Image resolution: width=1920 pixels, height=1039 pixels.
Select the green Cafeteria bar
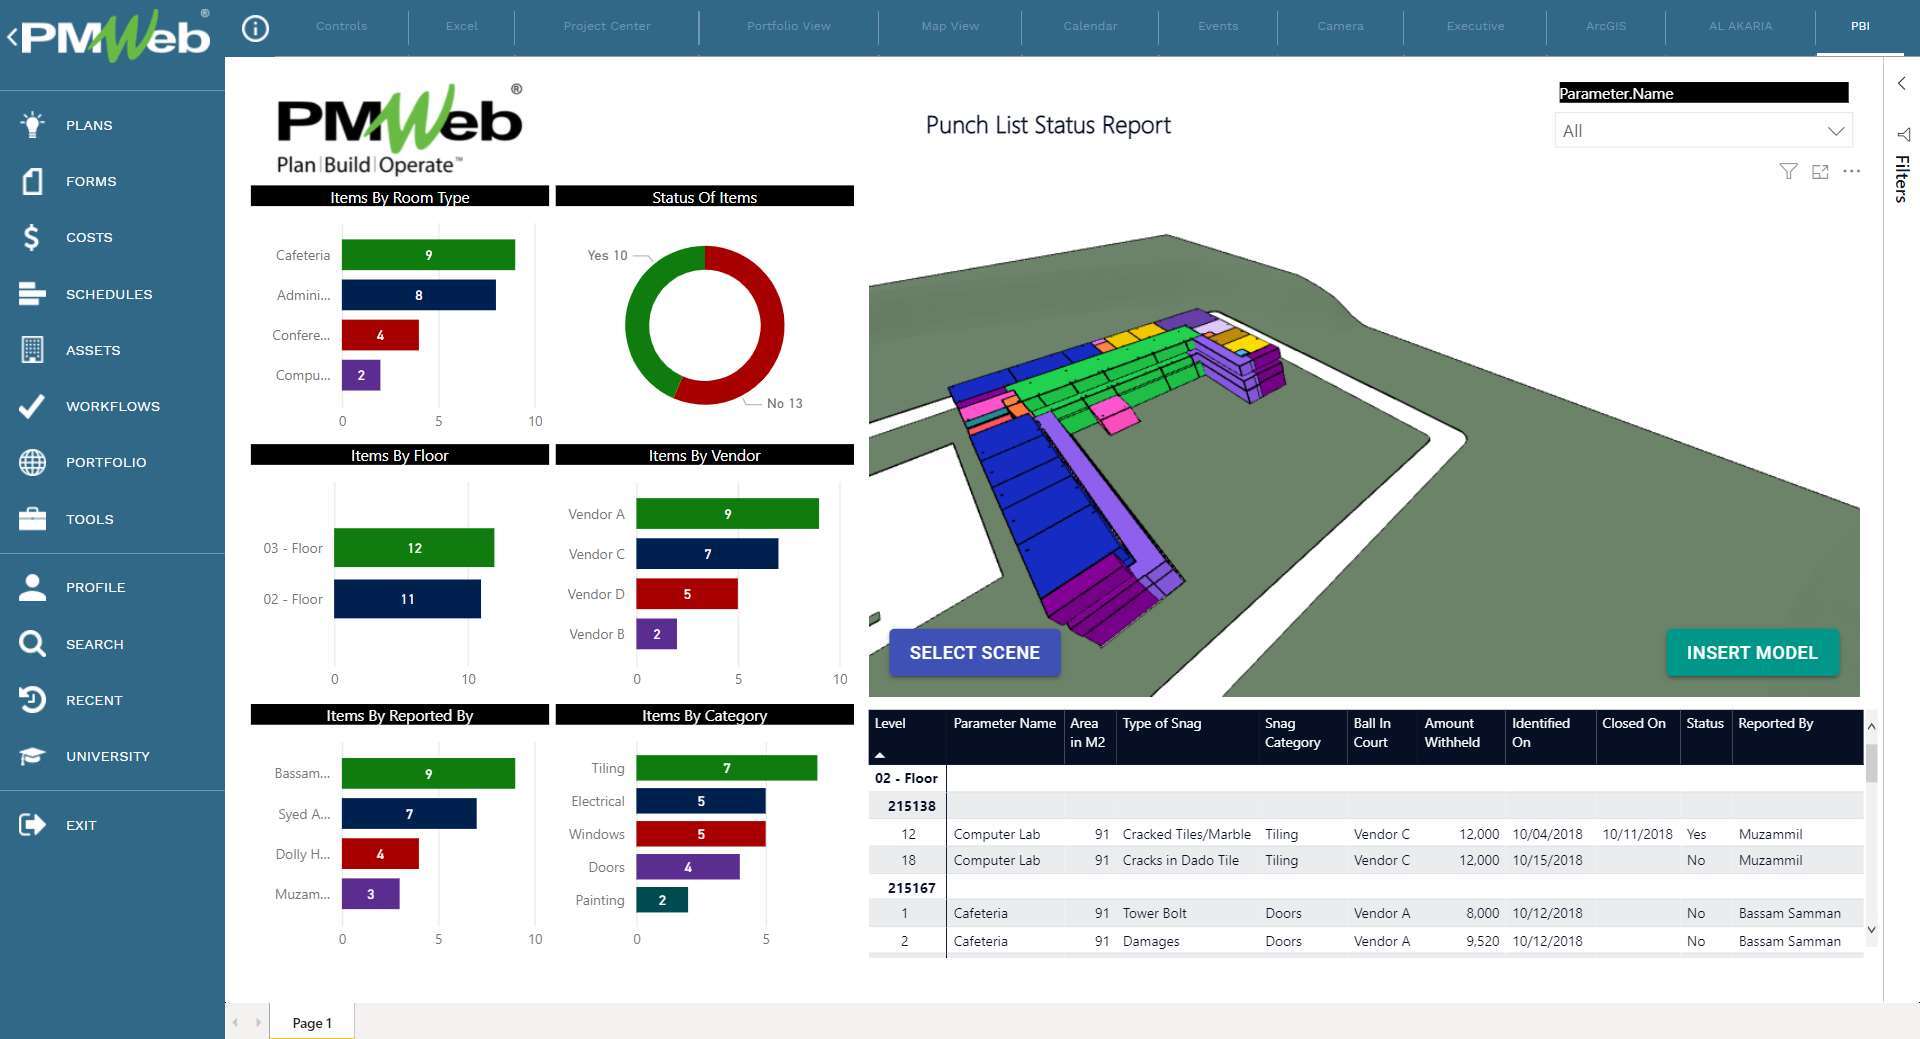tap(428, 255)
